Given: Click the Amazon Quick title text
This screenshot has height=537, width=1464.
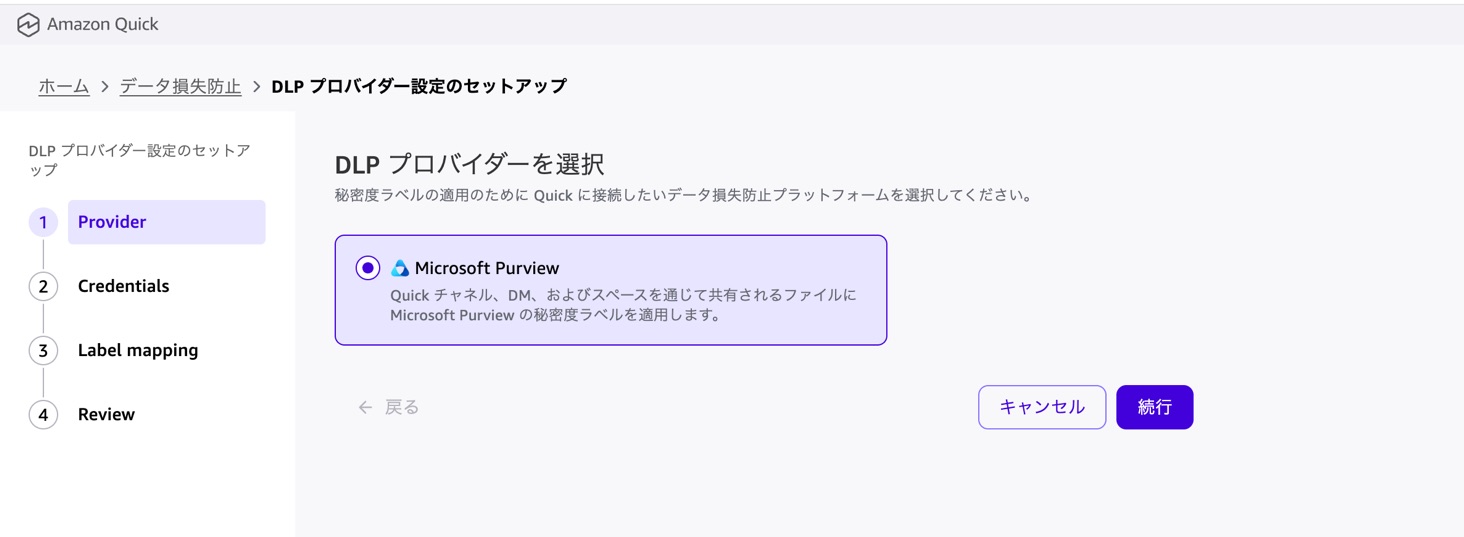Looking at the screenshot, I should point(103,24).
